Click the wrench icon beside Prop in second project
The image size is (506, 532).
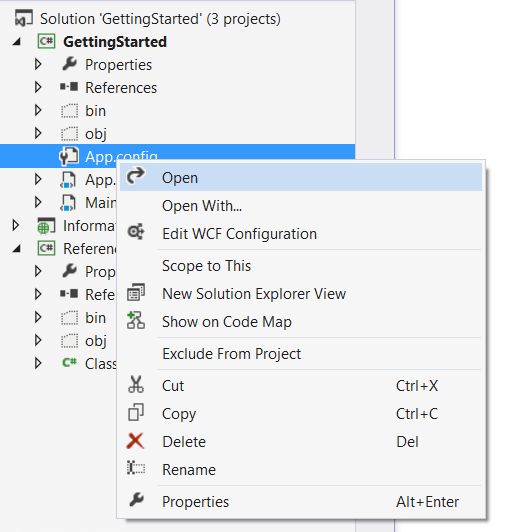pyautogui.click(x=70, y=271)
